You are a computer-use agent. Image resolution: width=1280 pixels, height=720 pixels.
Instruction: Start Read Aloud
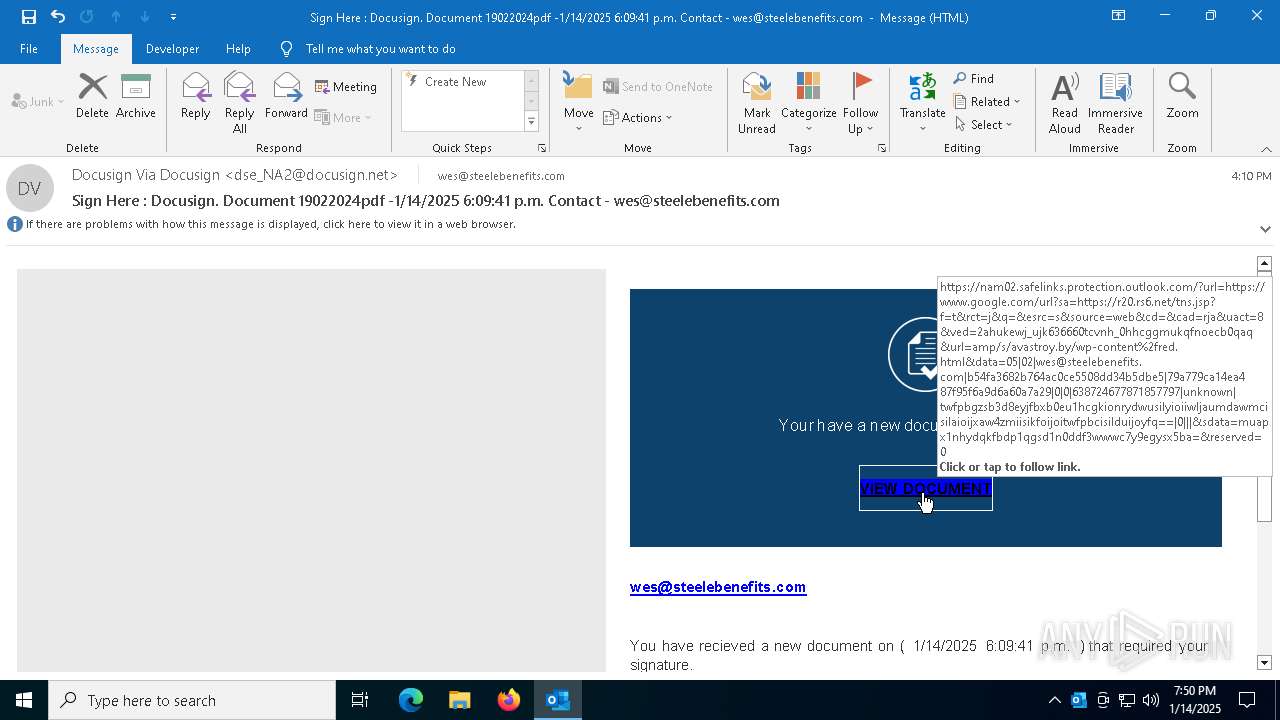1065,102
